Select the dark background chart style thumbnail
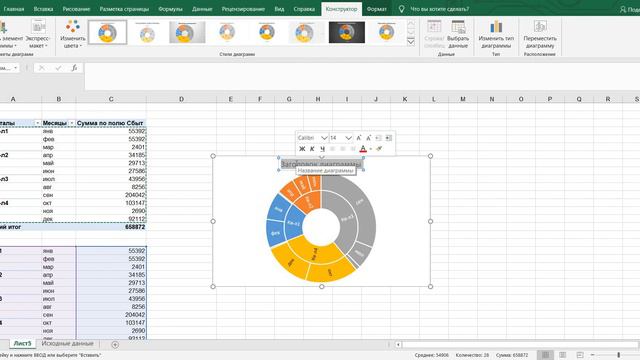This screenshot has height=360, width=640. point(347,32)
